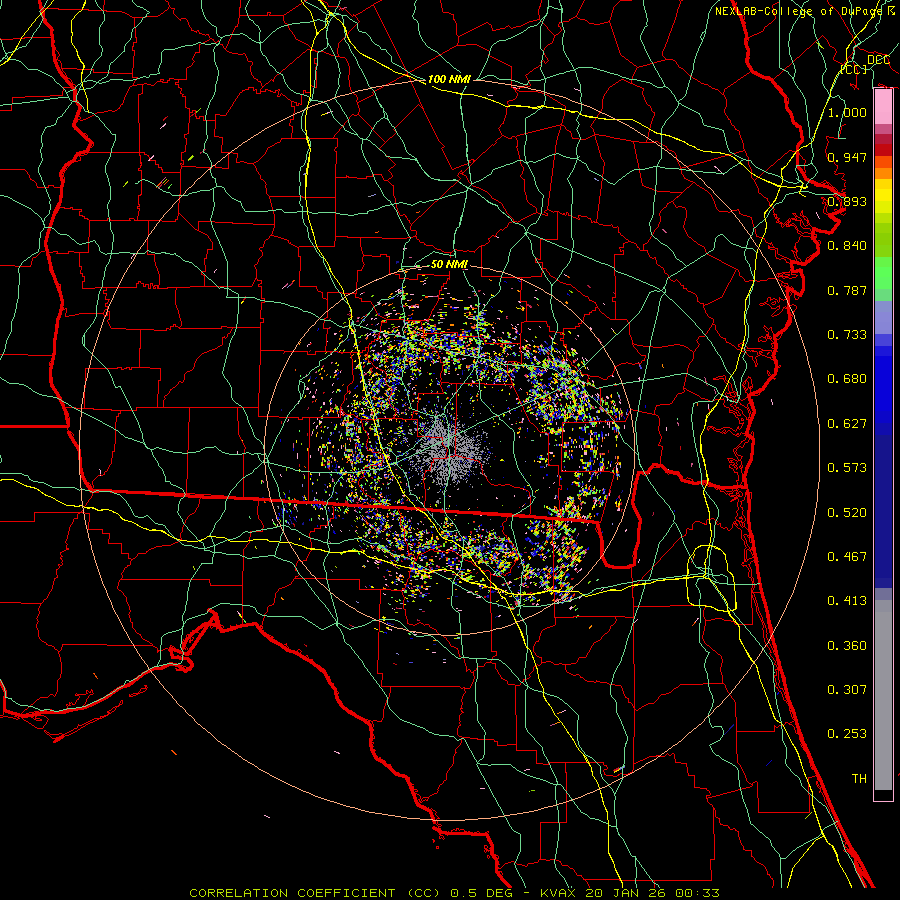Viewport: 900px width, 900px height.
Task: Select the DEC label above the color scale
Action: [878, 59]
